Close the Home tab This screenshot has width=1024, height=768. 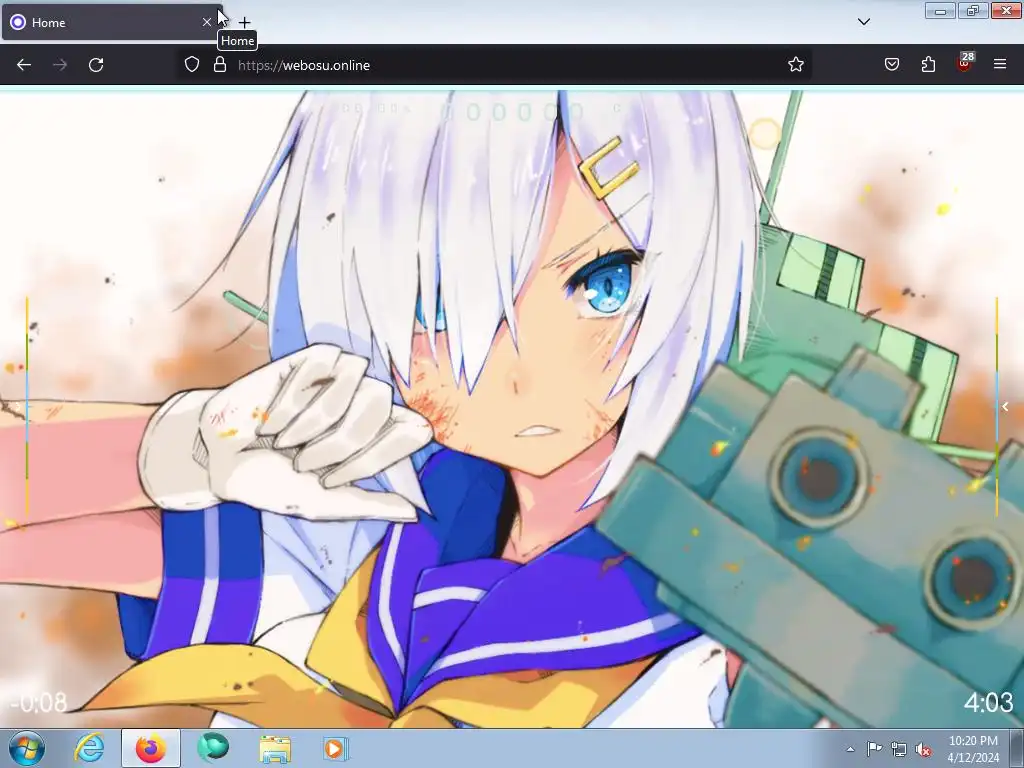point(207,22)
